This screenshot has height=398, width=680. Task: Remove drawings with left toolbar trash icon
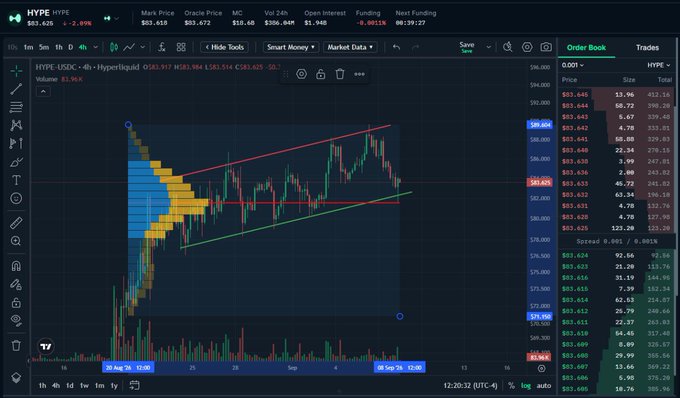coord(16,346)
